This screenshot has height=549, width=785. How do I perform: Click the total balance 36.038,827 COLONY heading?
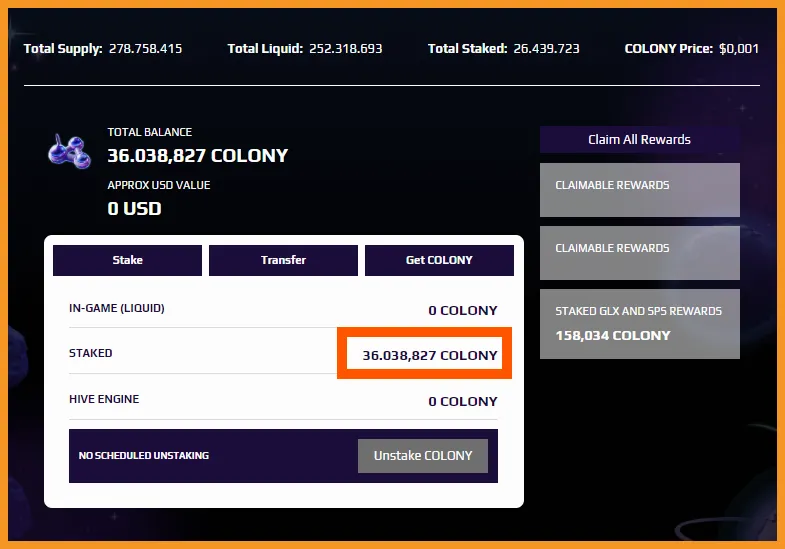(x=198, y=156)
